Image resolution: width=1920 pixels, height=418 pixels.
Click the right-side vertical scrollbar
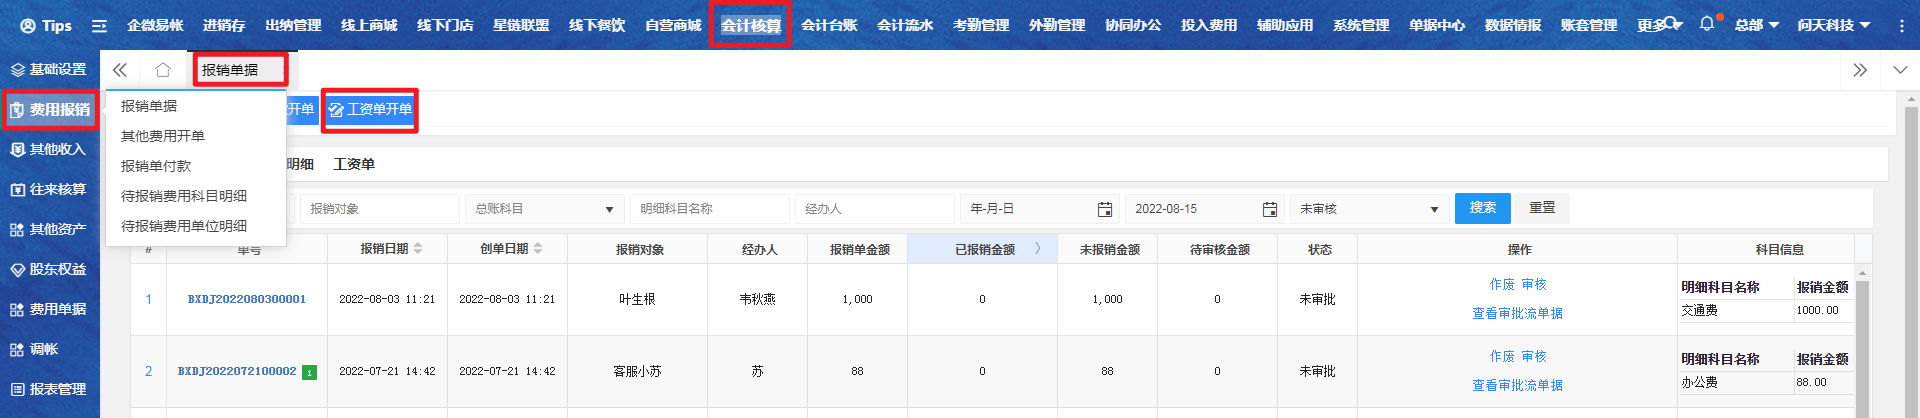(1911, 250)
